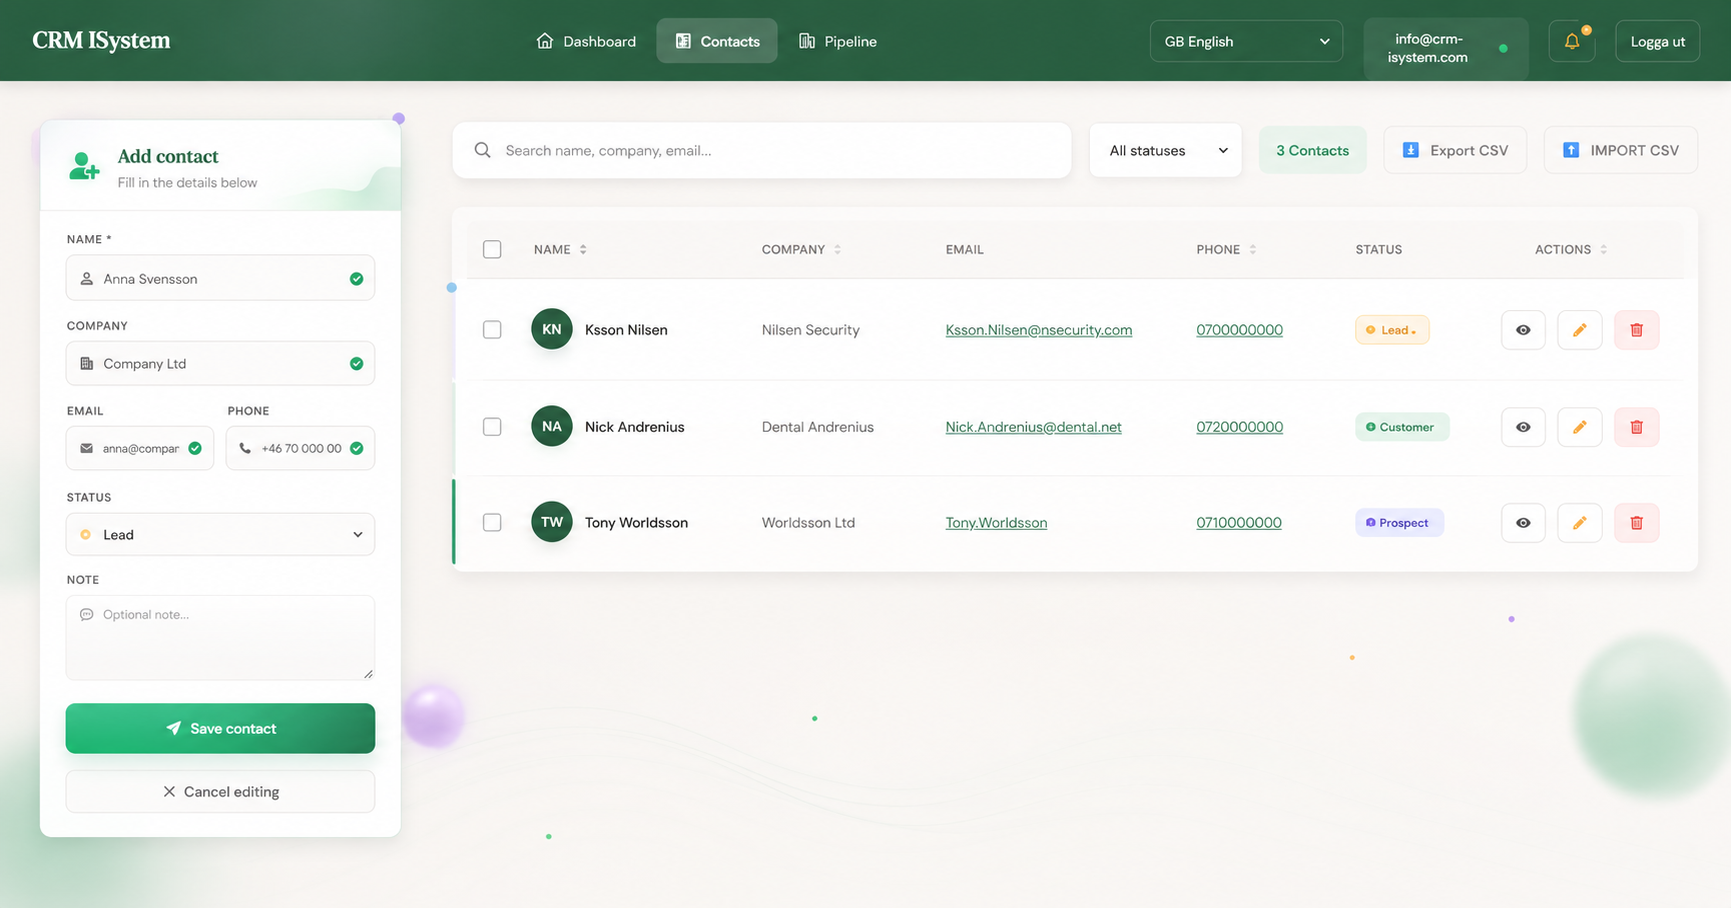Click the 3 Contacts counter badge
This screenshot has height=908, width=1731.
(1312, 150)
